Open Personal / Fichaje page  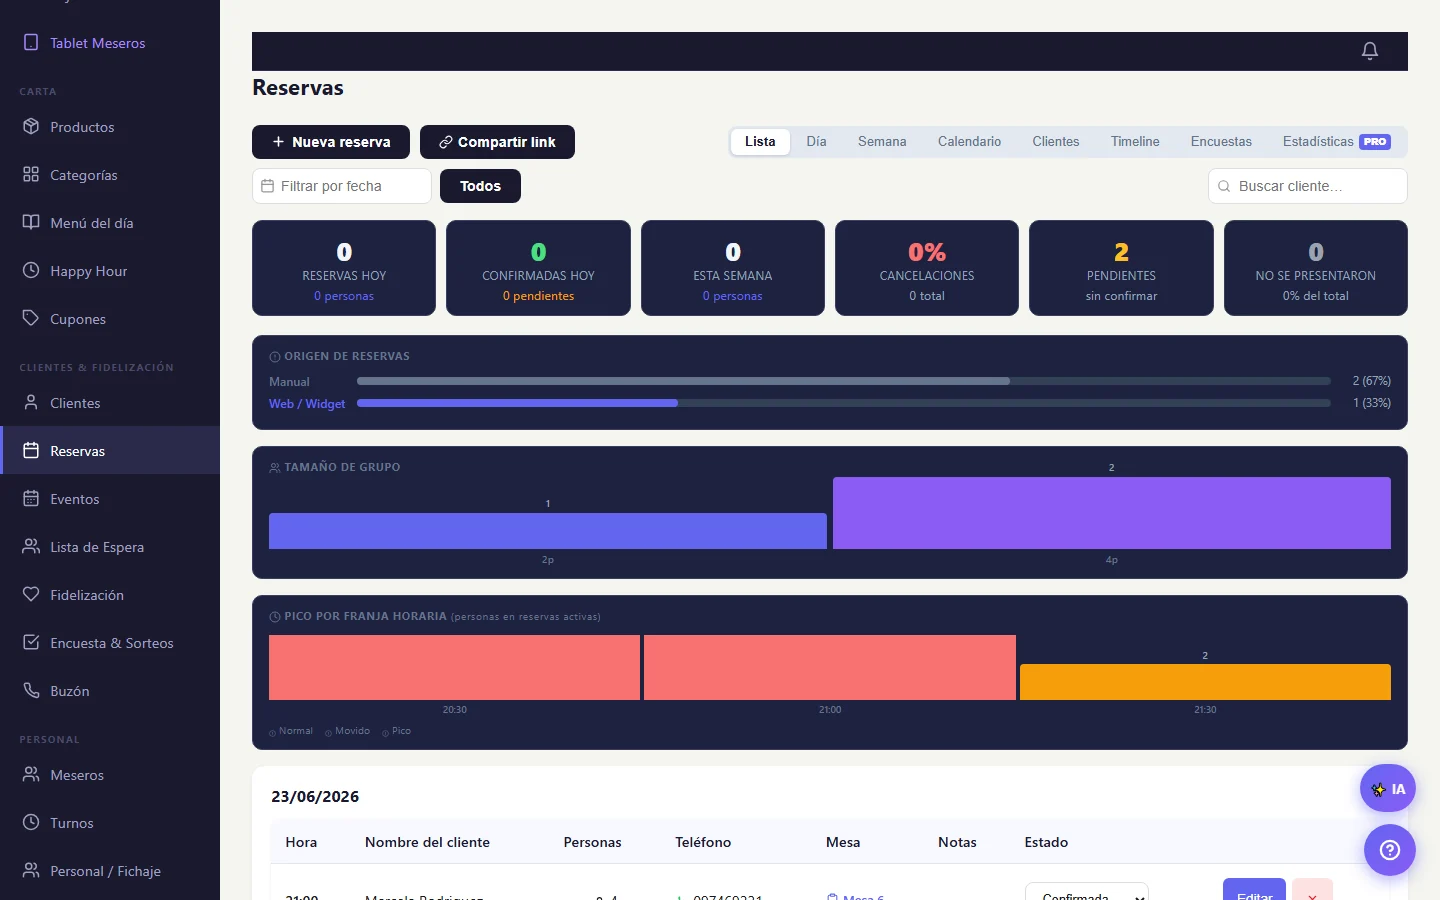(x=110, y=871)
